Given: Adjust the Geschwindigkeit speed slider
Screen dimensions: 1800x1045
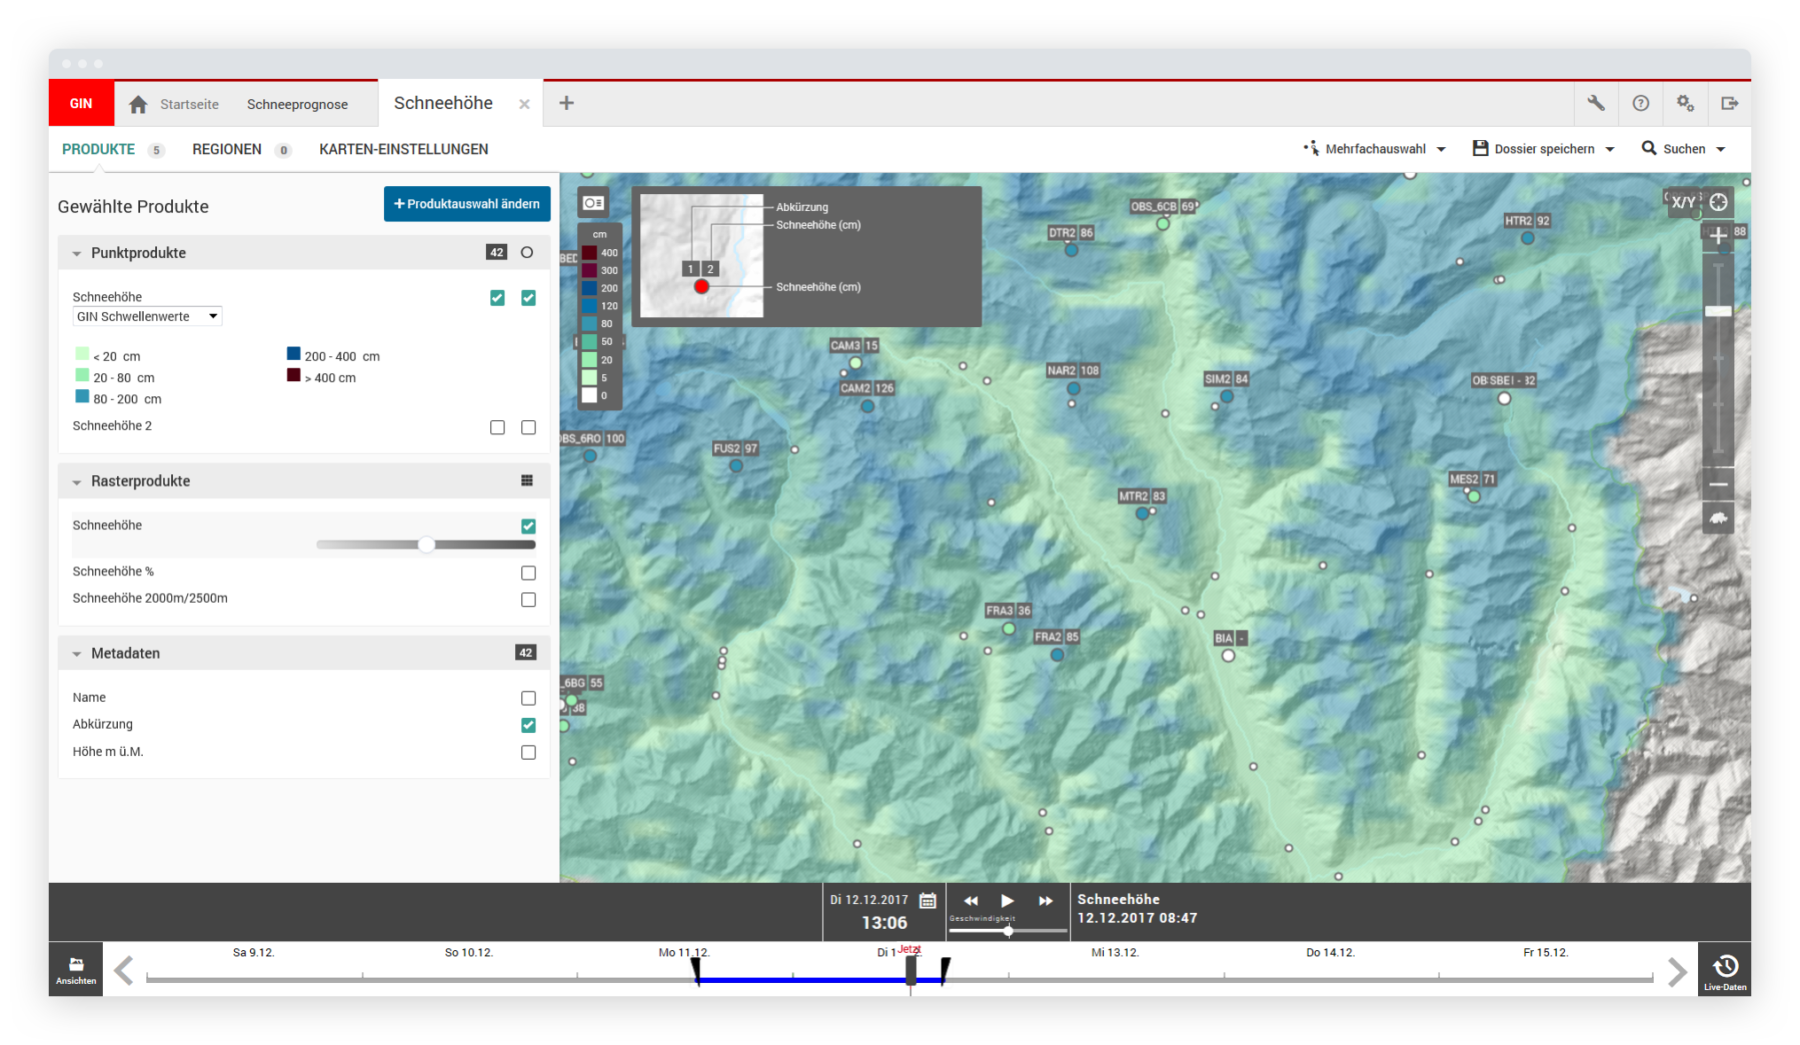Looking at the screenshot, I should click(1008, 931).
